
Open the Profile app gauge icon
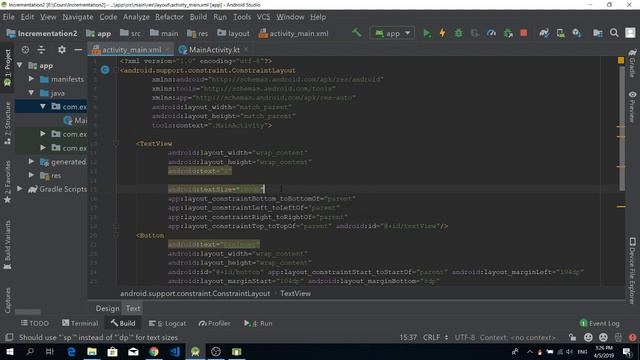491,33
